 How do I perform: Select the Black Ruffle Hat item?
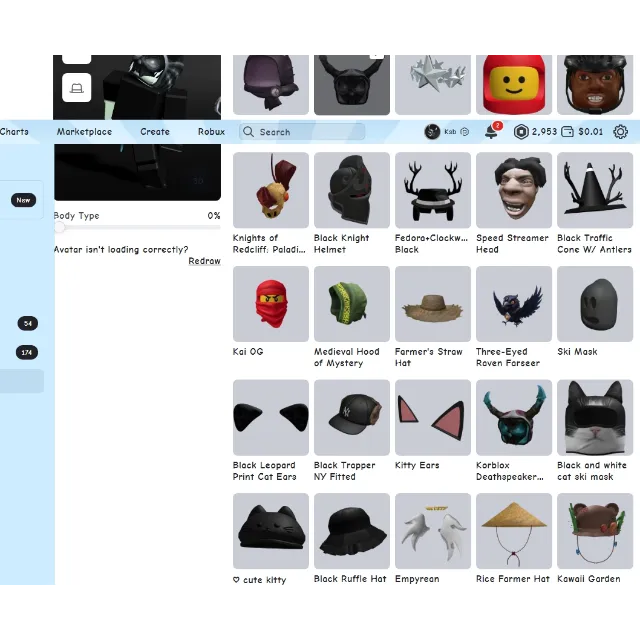(352, 531)
